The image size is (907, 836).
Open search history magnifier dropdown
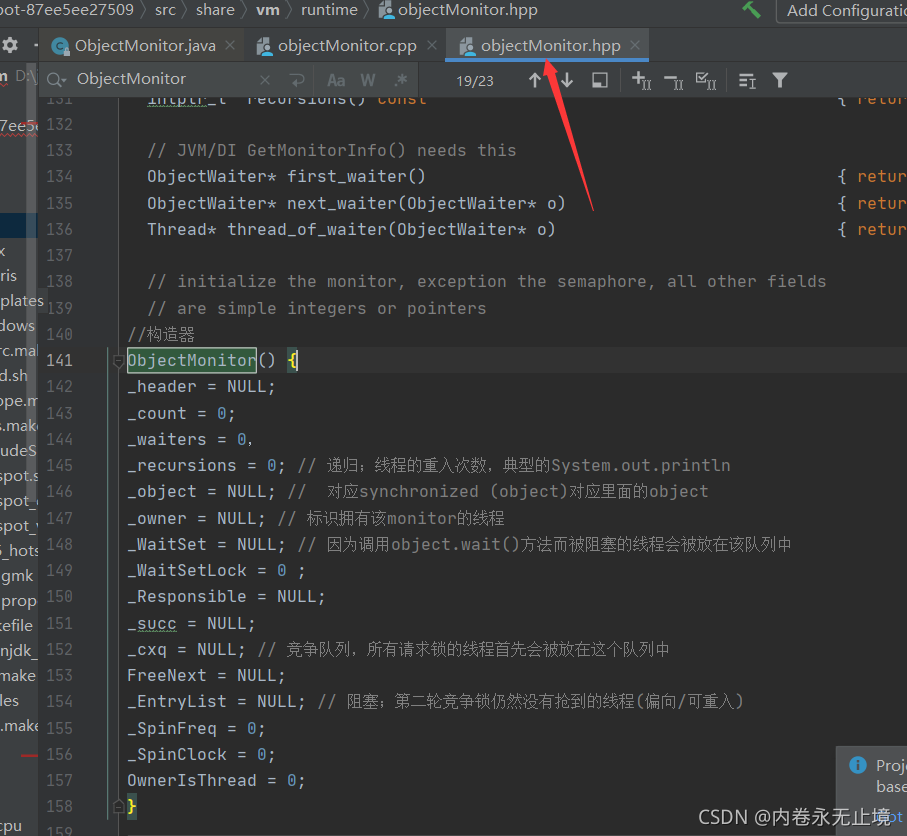click(x=56, y=80)
